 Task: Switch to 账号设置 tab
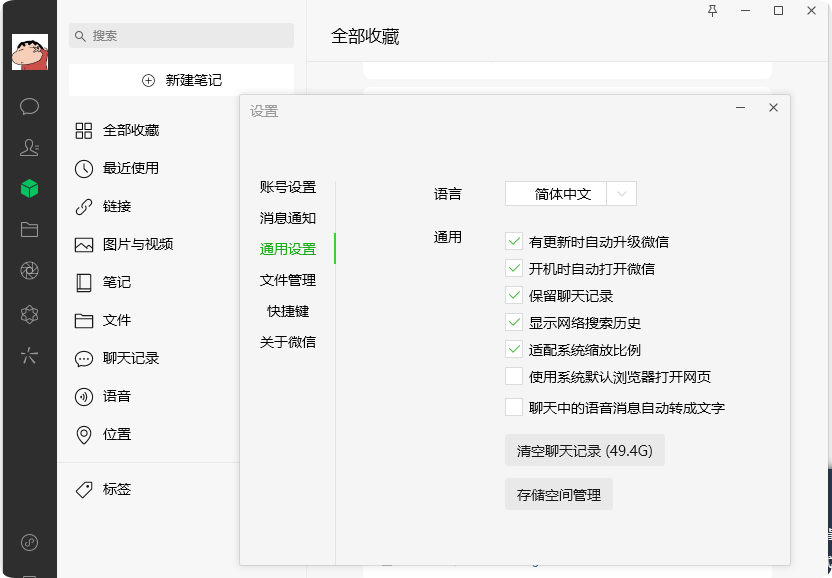point(288,187)
